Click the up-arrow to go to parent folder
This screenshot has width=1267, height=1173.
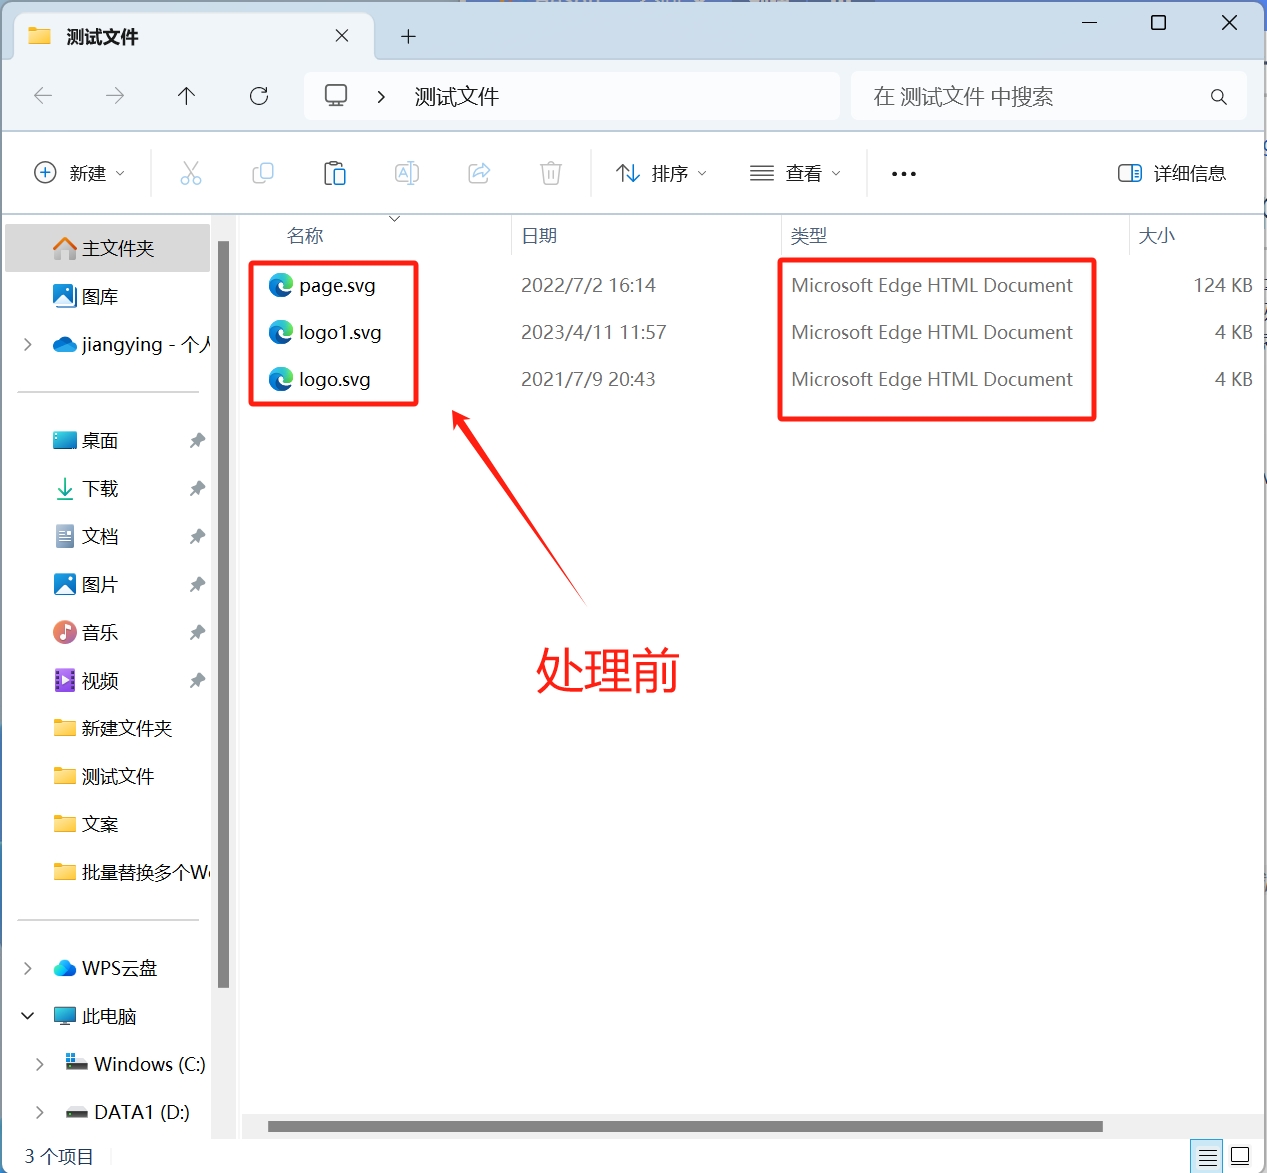point(186,96)
